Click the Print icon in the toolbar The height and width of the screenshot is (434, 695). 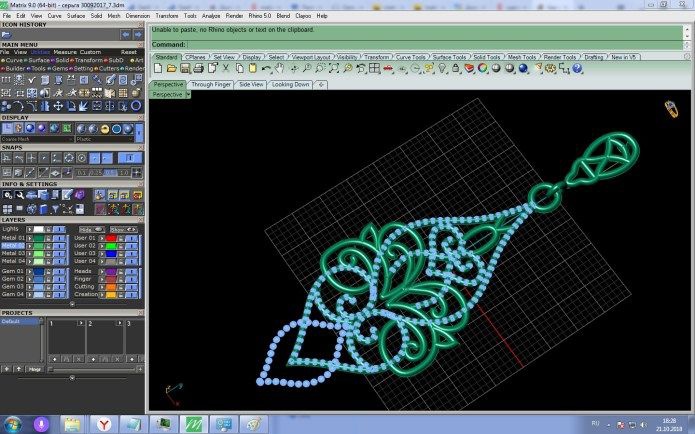tap(199, 68)
